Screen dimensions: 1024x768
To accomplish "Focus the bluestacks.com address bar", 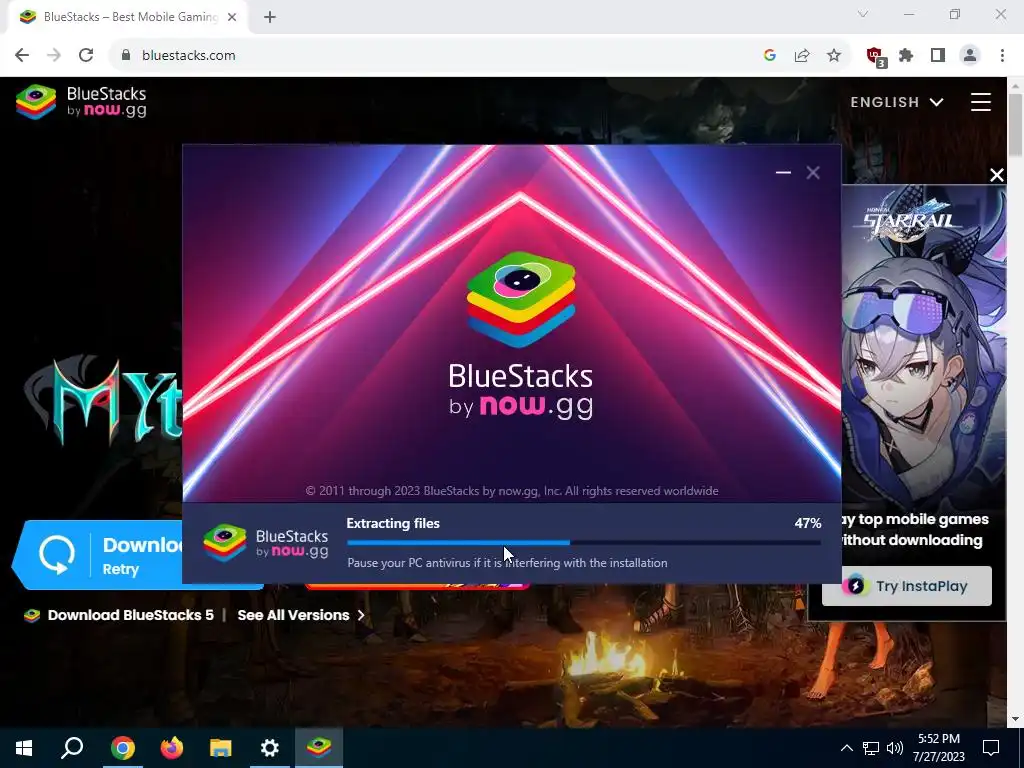I will pos(431,56).
